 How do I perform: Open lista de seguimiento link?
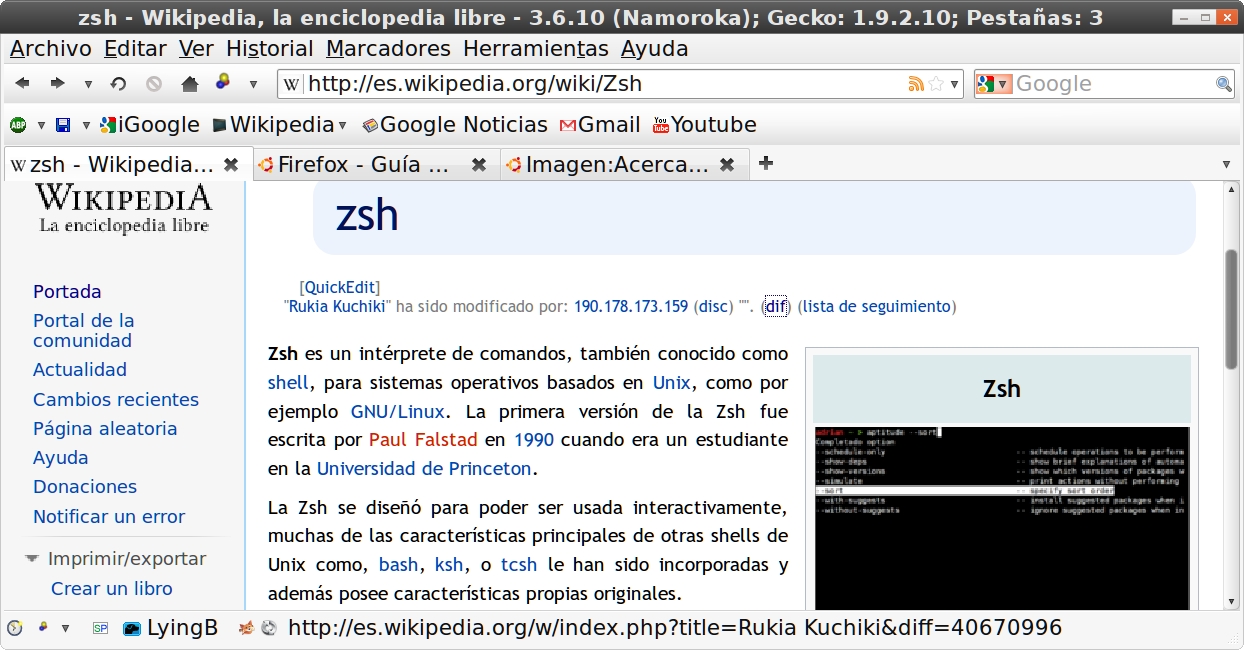coord(877,307)
